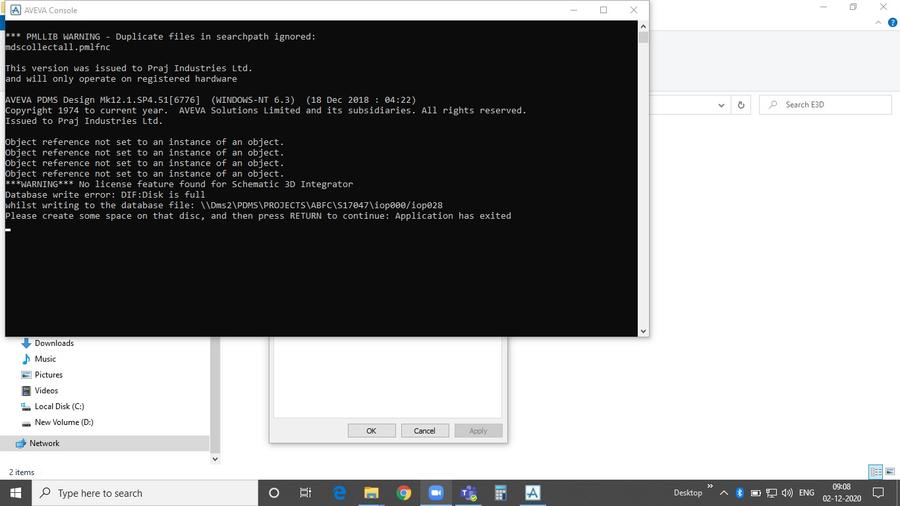Open the network status tray icon

click(771, 493)
